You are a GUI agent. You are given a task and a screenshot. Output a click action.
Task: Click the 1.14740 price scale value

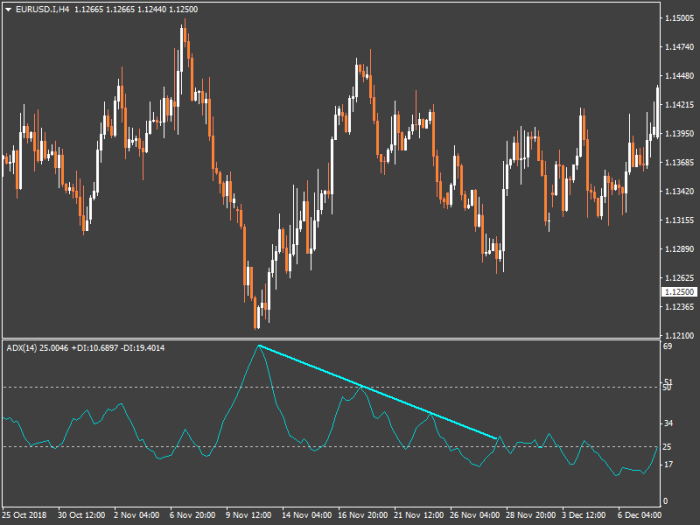[x=679, y=47]
